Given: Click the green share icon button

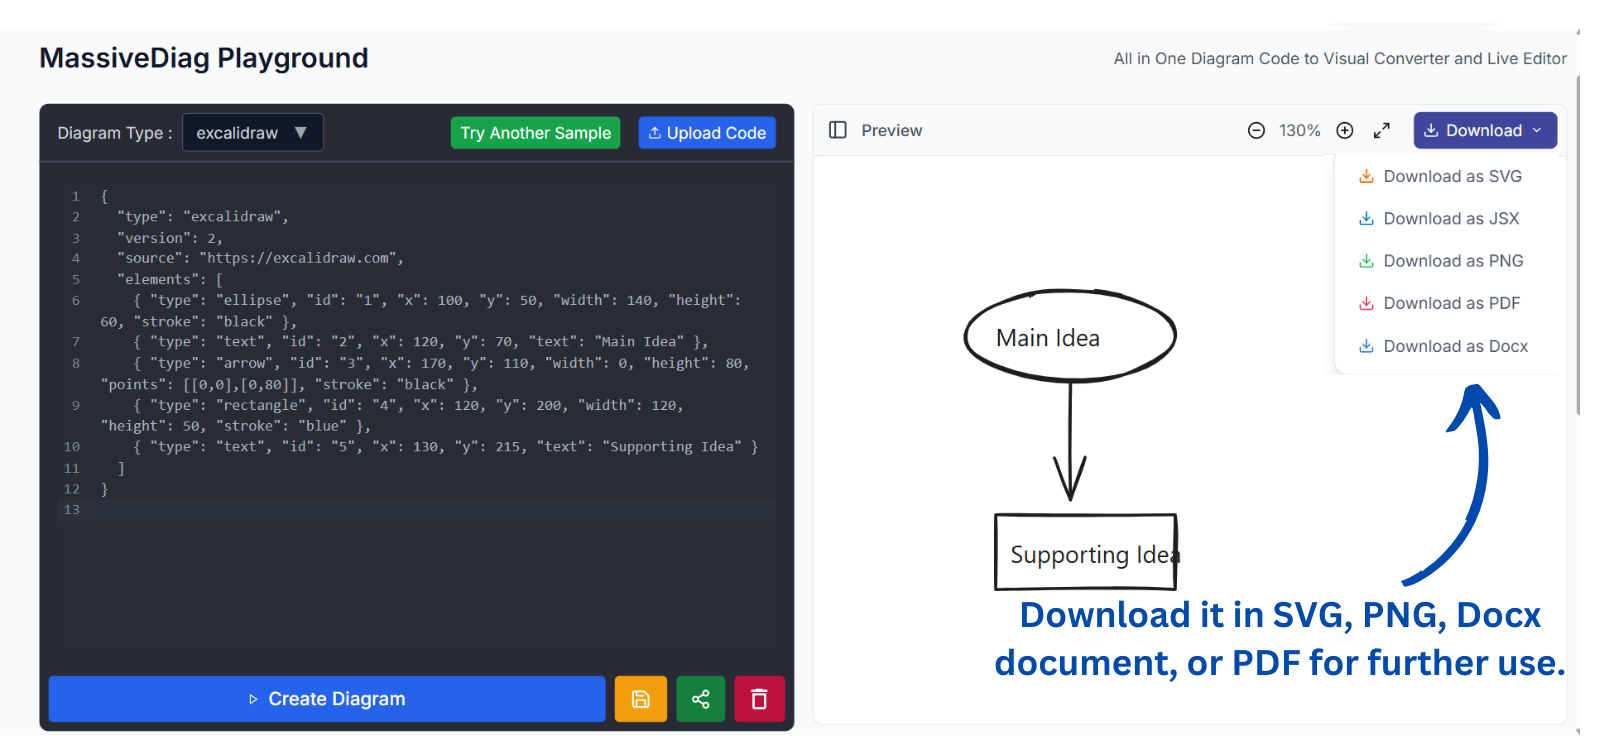Looking at the screenshot, I should [700, 699].
